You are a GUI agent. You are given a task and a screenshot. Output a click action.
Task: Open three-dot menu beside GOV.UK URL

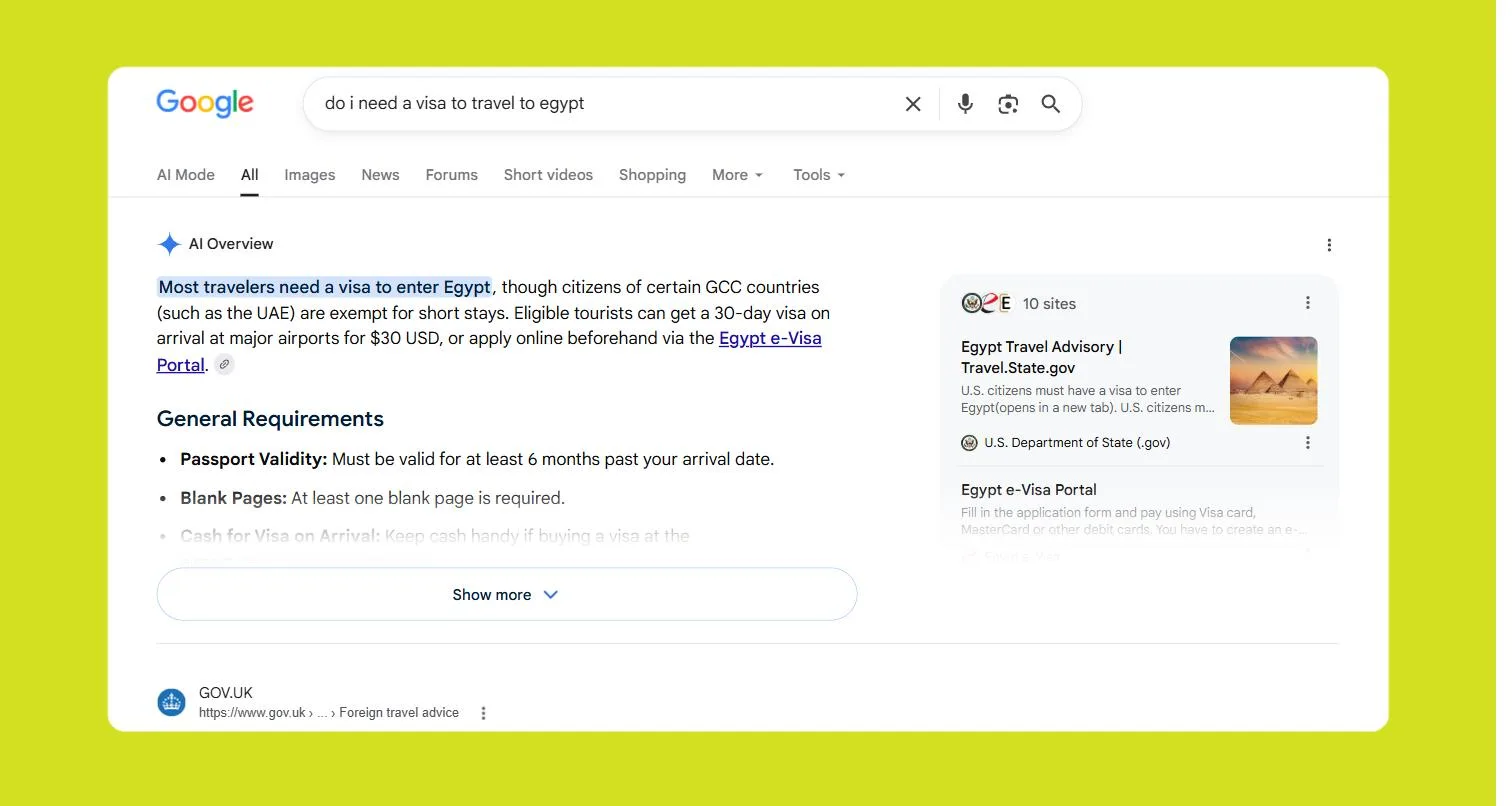pos(483,713)
